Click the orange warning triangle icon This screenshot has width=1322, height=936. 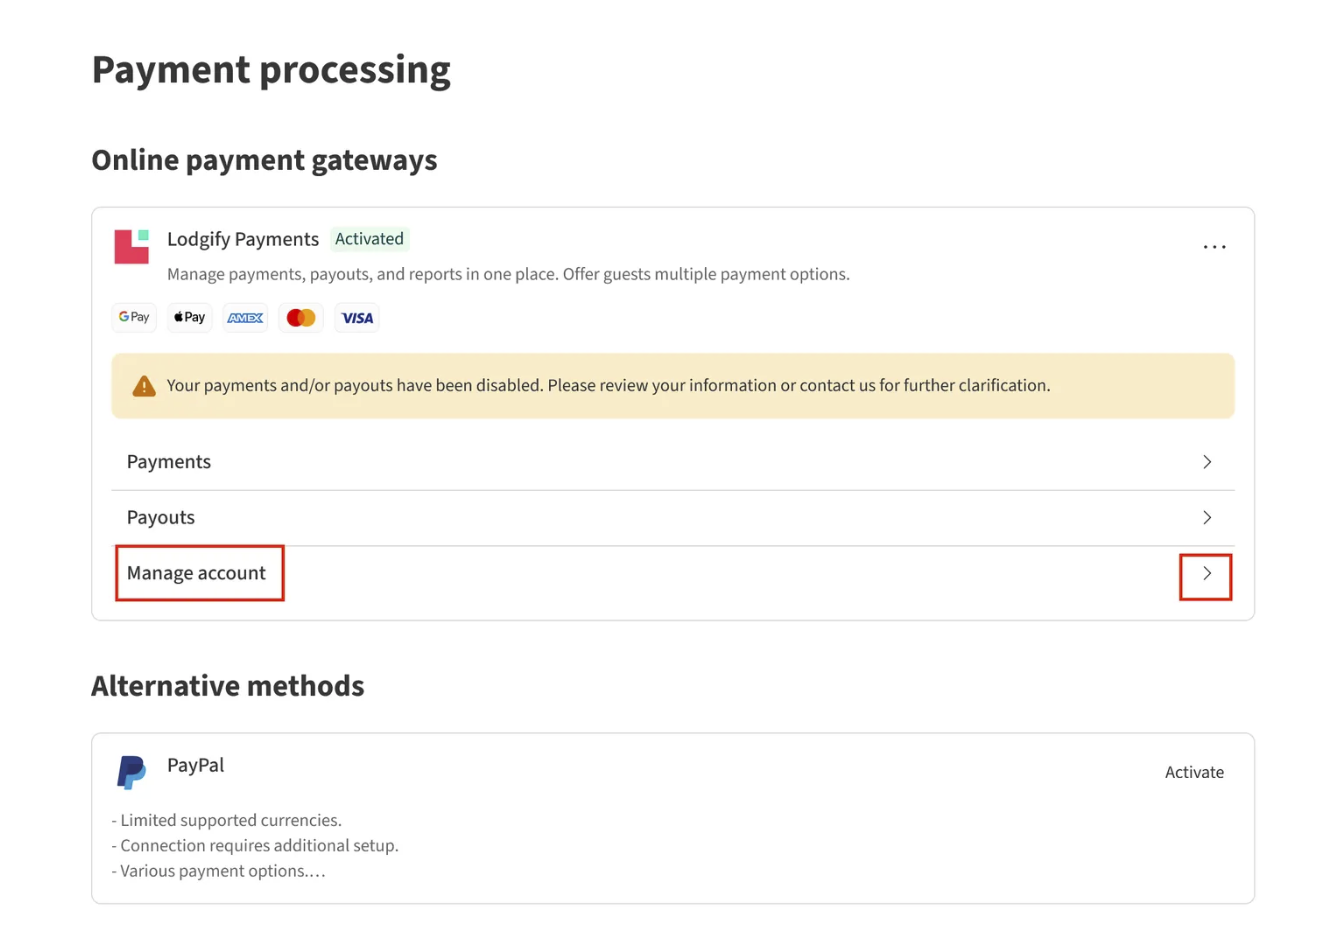144,386
